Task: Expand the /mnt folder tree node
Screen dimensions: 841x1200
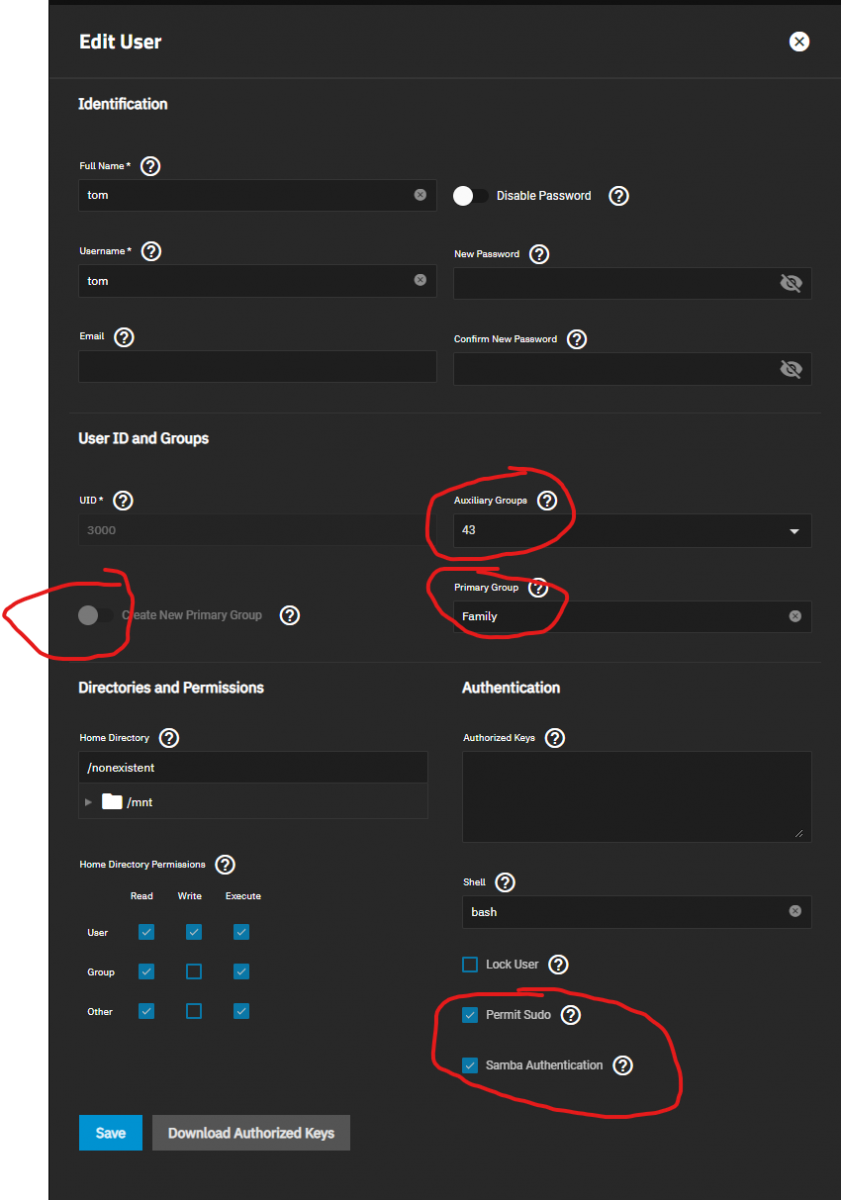Action: [x=89, y=802]
